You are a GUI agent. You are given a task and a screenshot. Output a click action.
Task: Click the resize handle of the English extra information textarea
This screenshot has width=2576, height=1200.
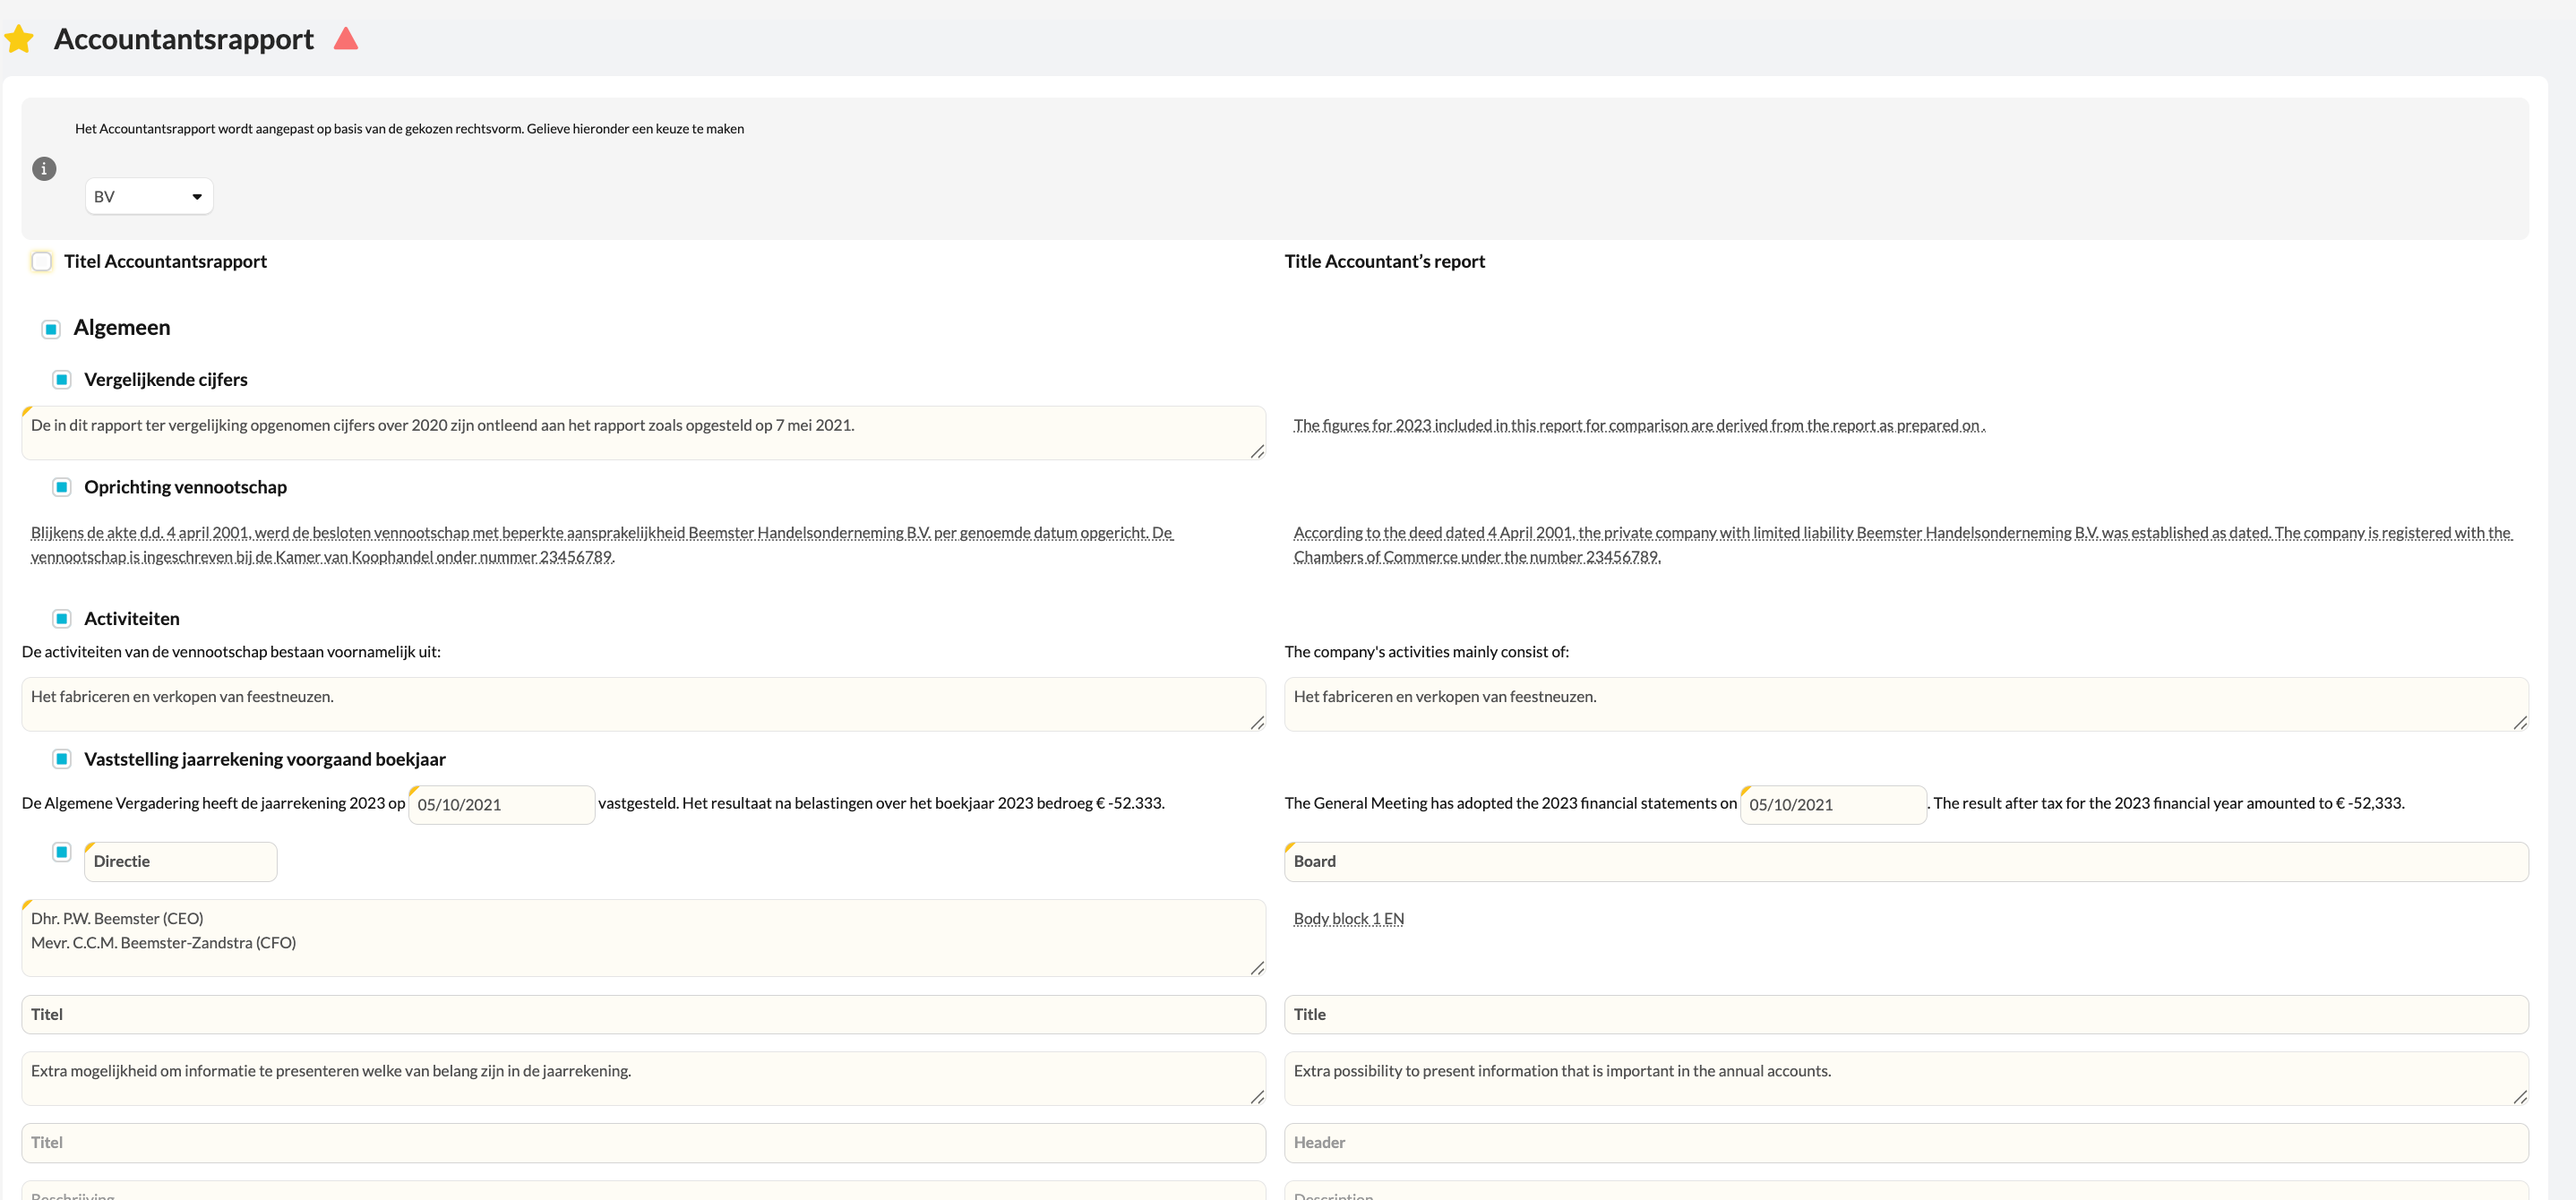tap(2520, 1097)
